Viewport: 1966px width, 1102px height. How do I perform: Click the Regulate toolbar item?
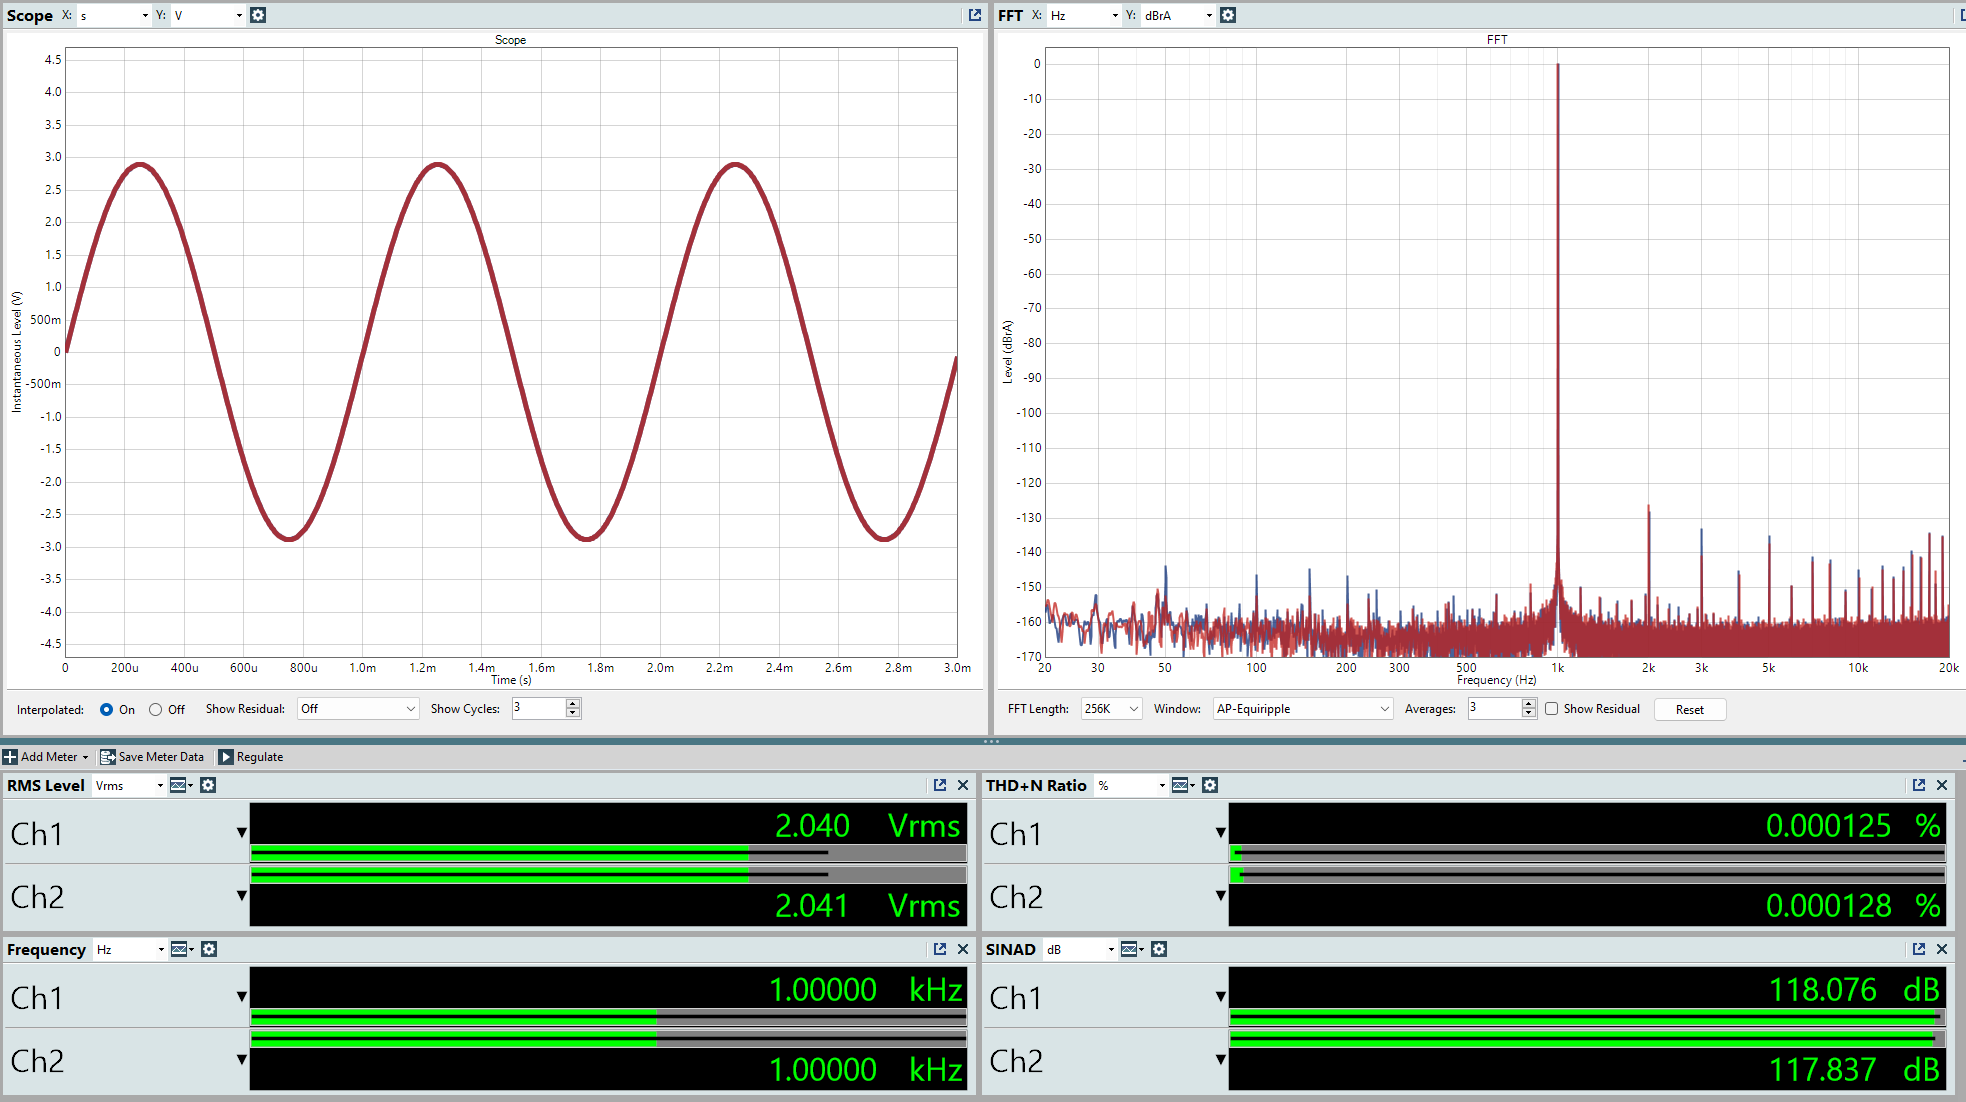click(x=251, y=757)
